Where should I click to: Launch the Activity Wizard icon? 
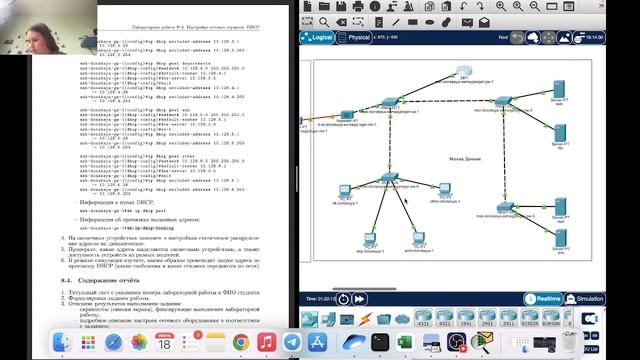coord(408,6)
